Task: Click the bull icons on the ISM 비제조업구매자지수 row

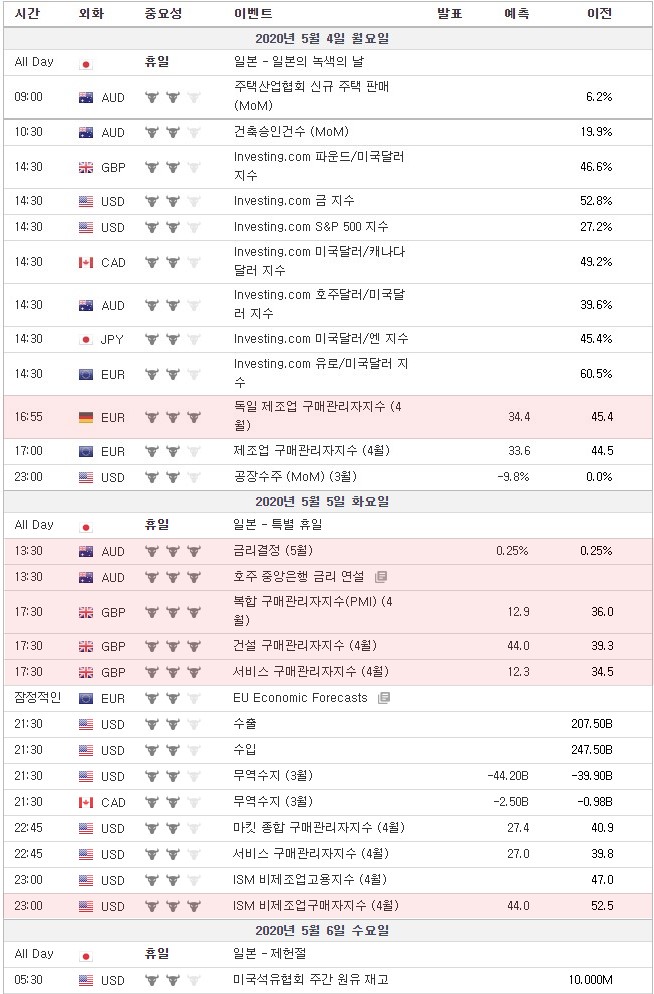Action: (x=172, y=906)
